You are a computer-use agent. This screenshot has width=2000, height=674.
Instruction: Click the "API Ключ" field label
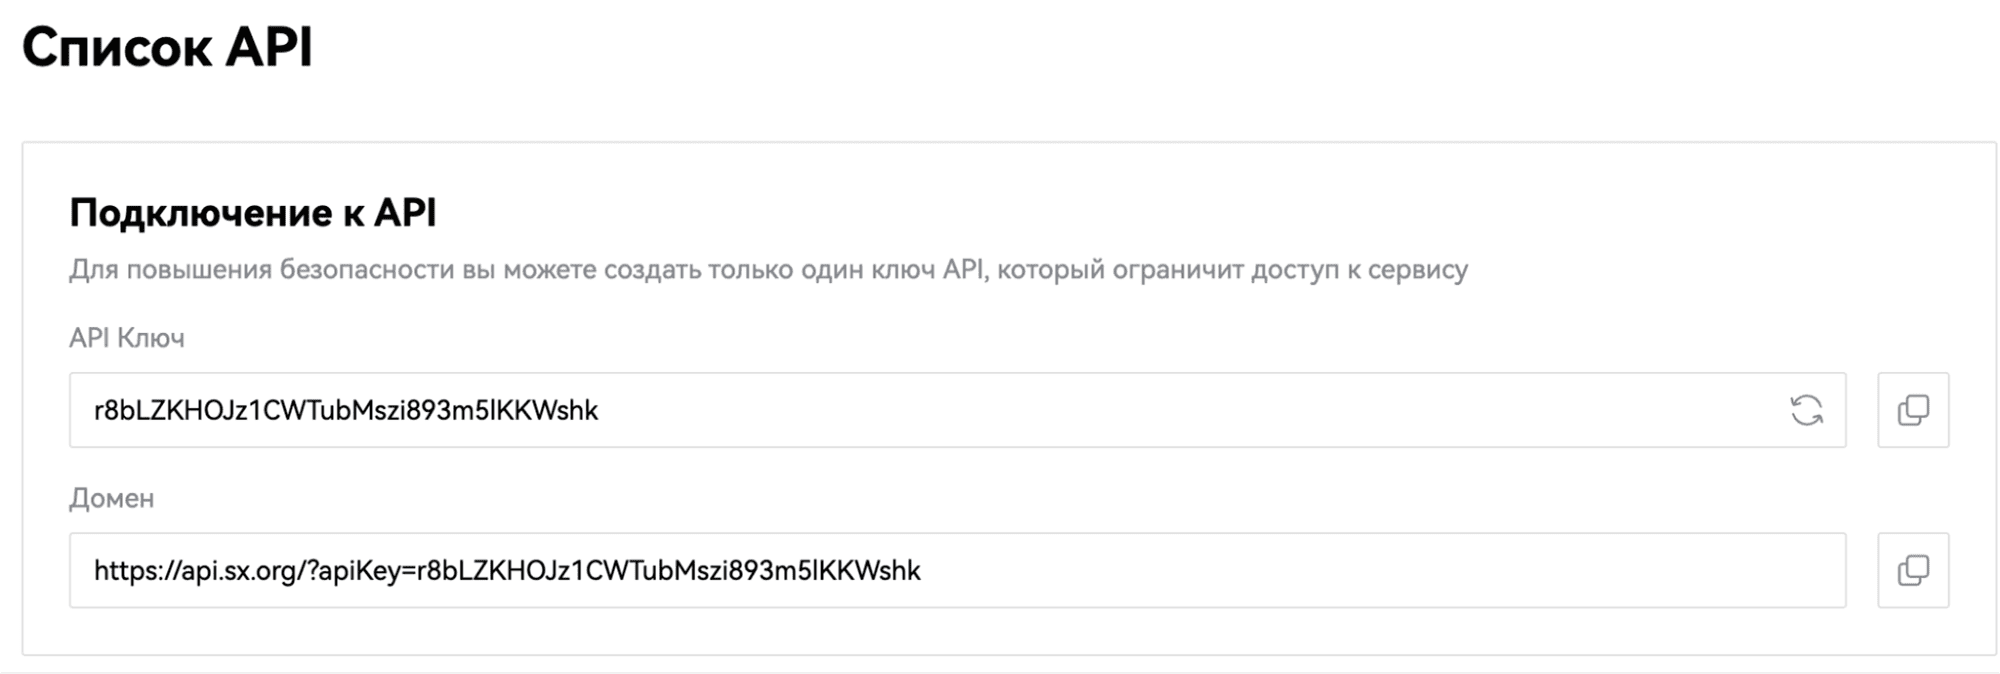[x=127, y=338]
